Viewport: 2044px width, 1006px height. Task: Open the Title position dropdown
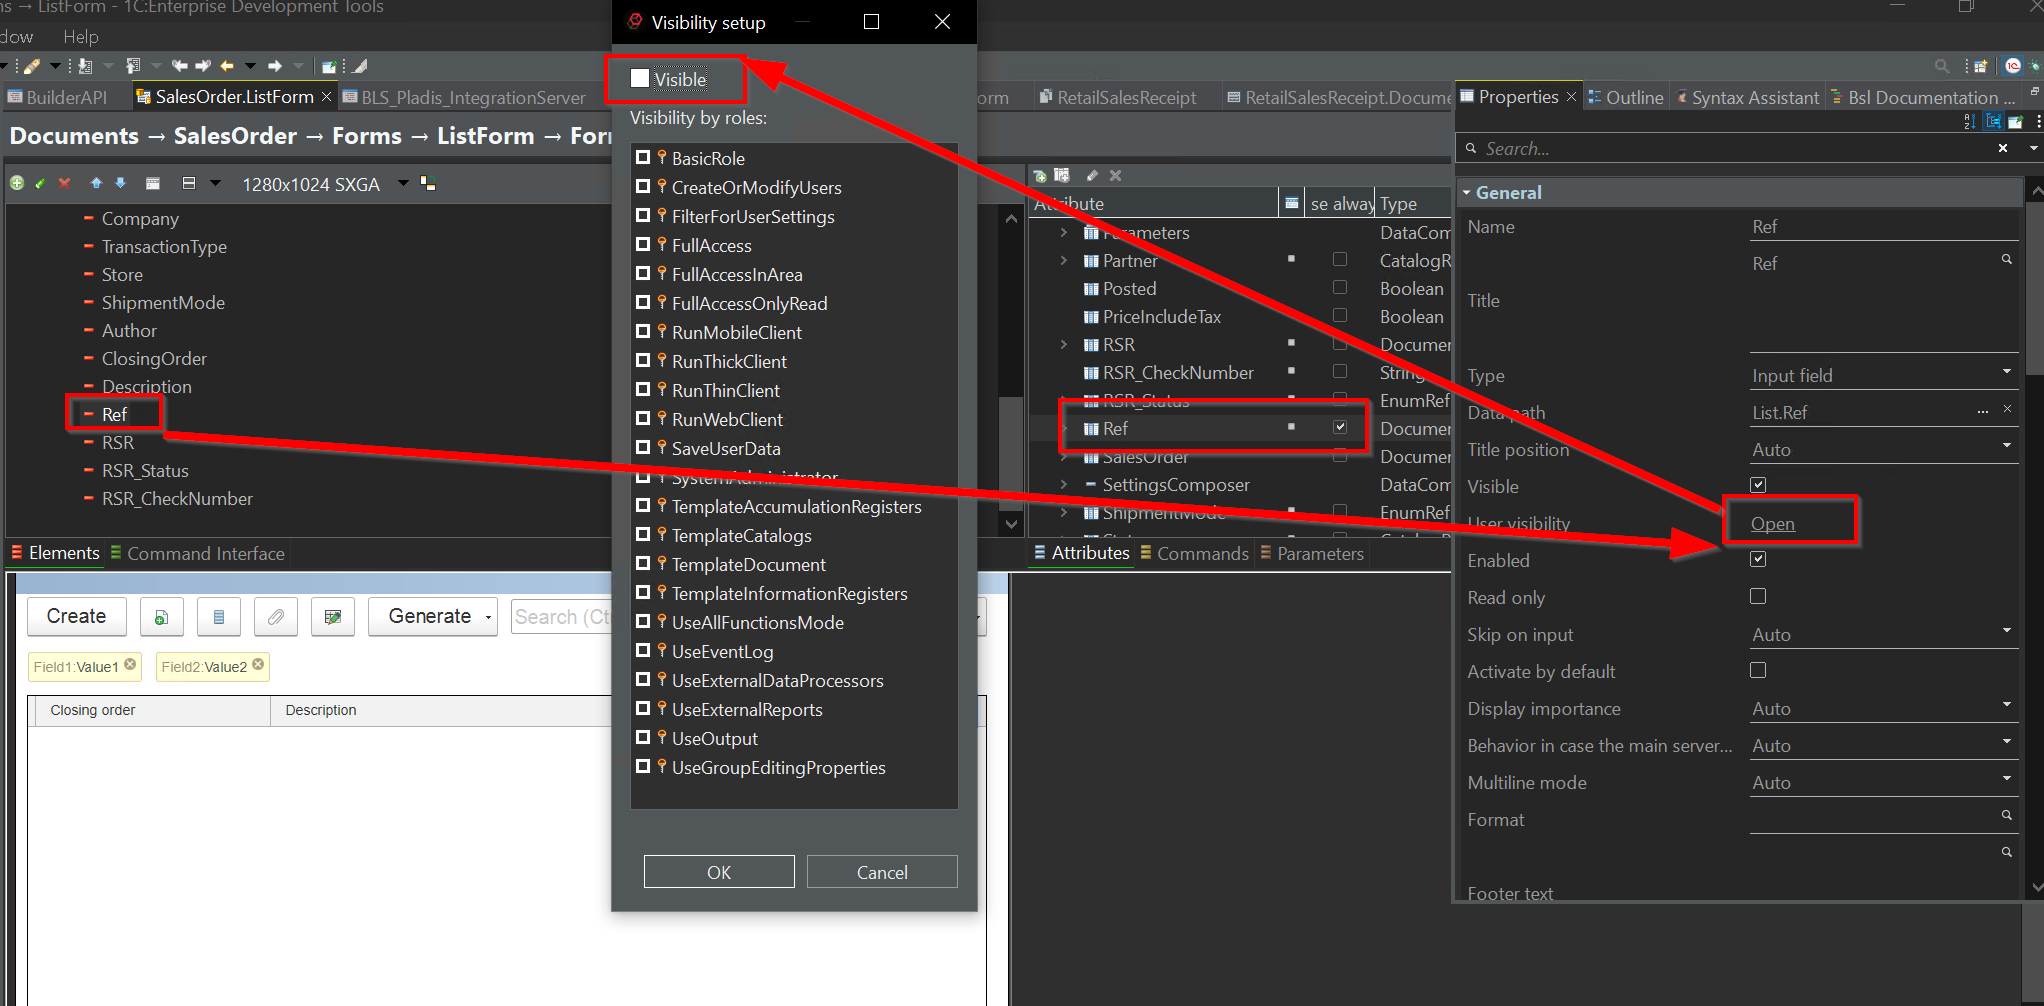2006,447
